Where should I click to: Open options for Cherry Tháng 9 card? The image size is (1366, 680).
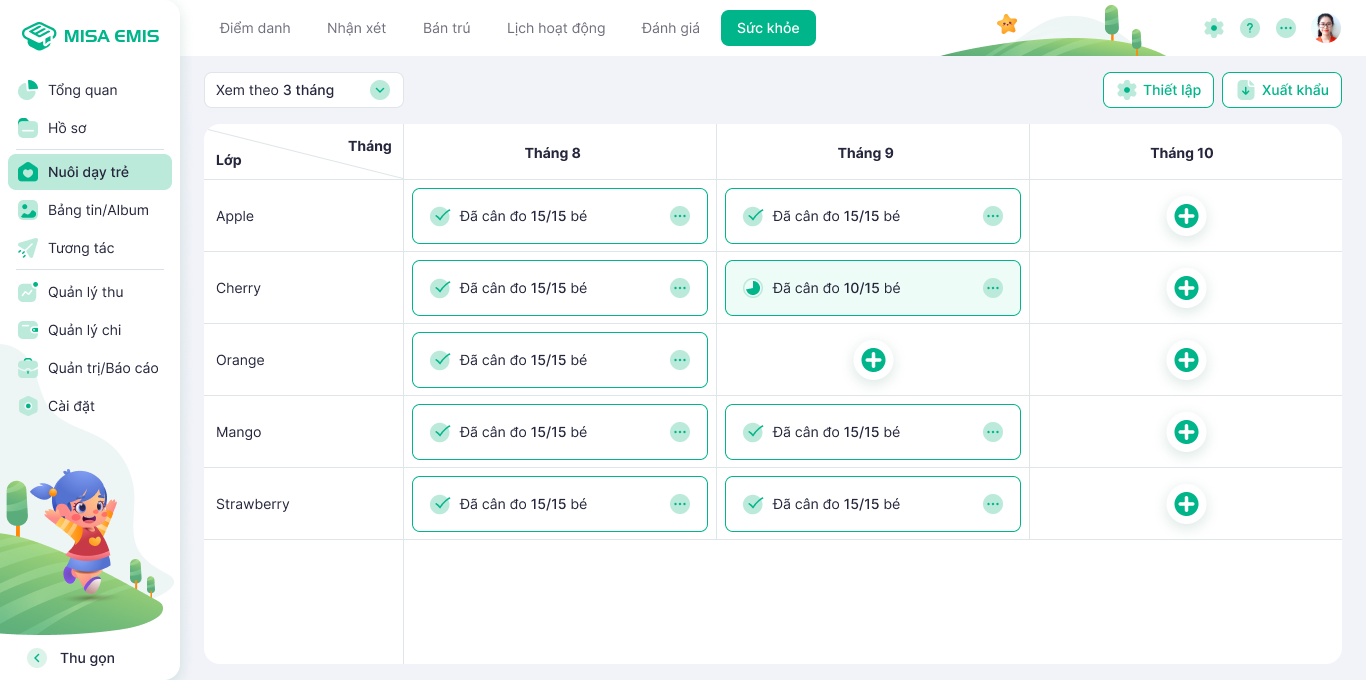(x=992, y=288)
